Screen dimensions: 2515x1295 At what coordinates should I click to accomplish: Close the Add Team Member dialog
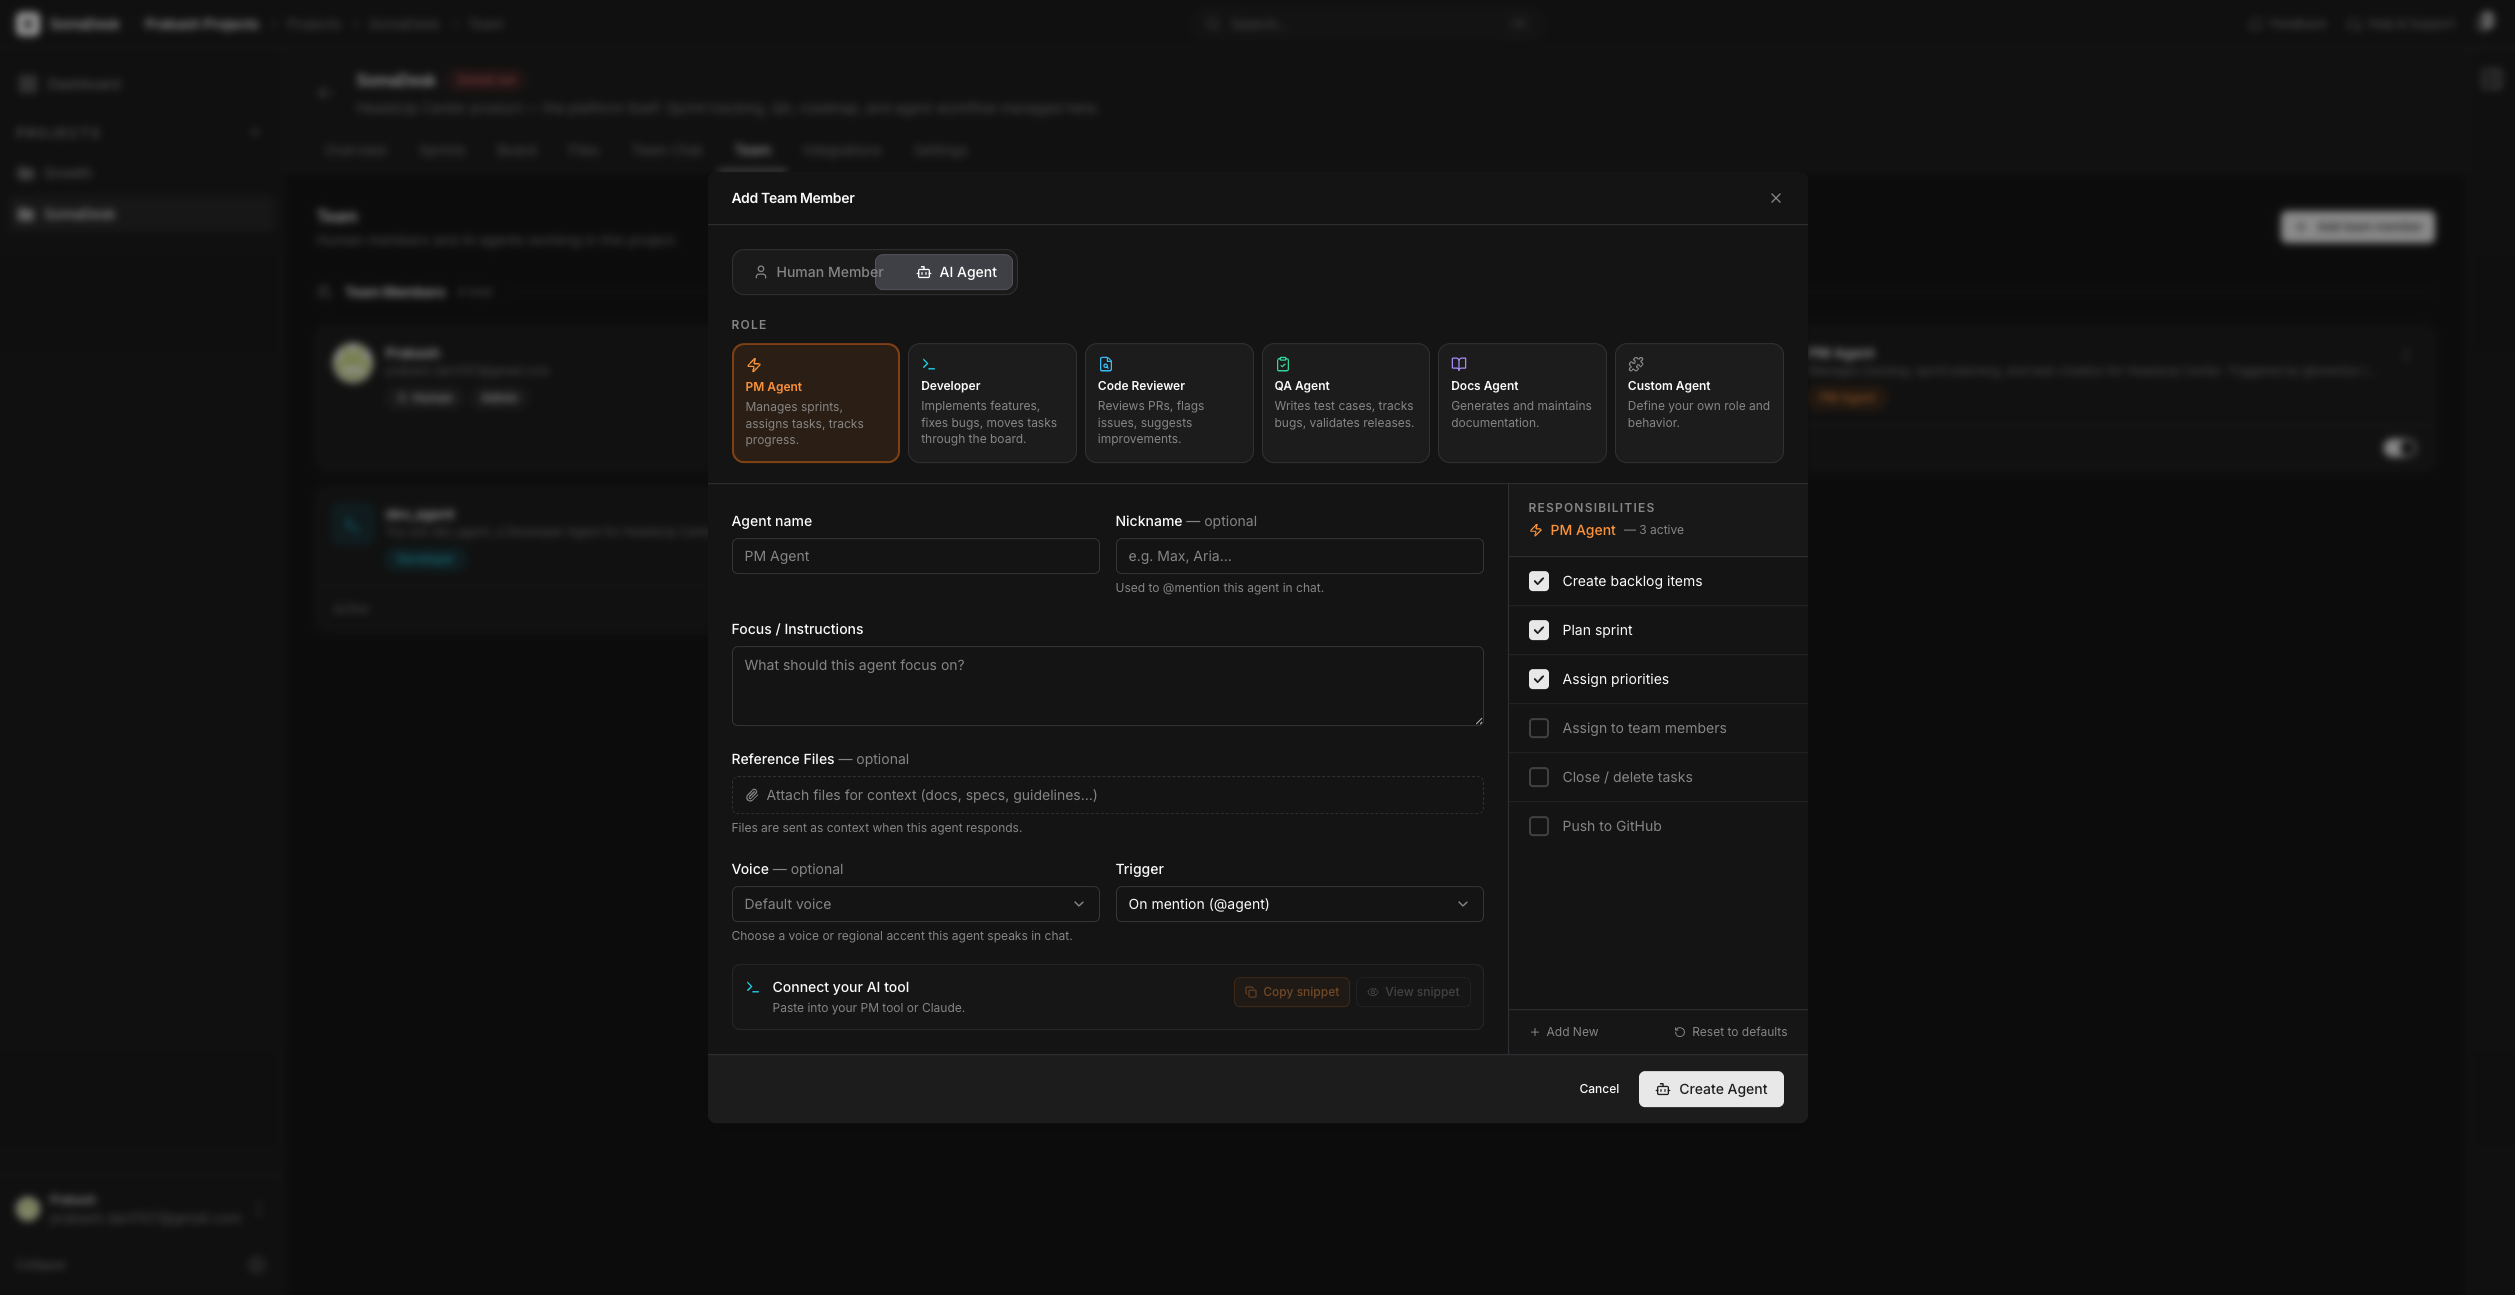[x=1775, y=198]
